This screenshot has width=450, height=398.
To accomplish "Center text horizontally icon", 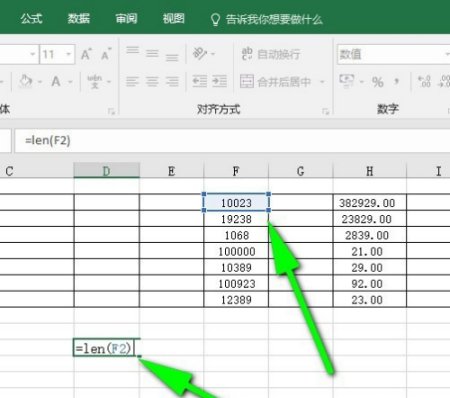I will click(152, 81).
